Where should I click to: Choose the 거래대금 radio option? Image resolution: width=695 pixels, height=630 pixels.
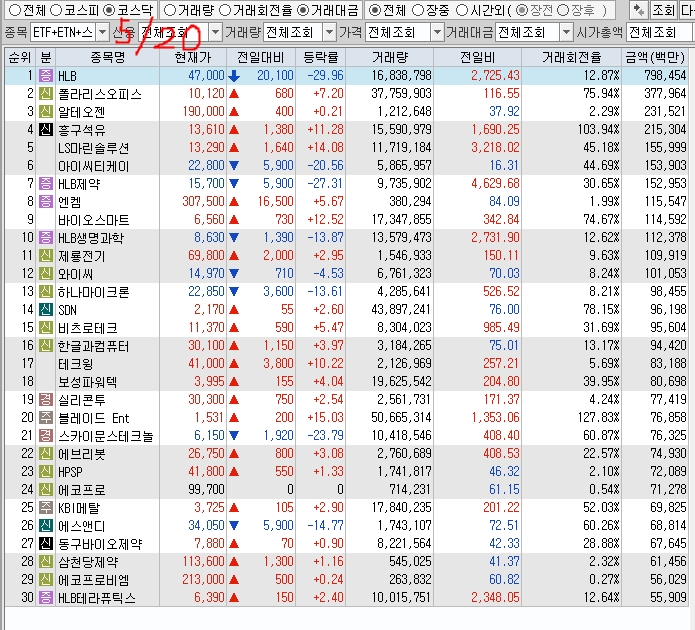tap(303, 10)
